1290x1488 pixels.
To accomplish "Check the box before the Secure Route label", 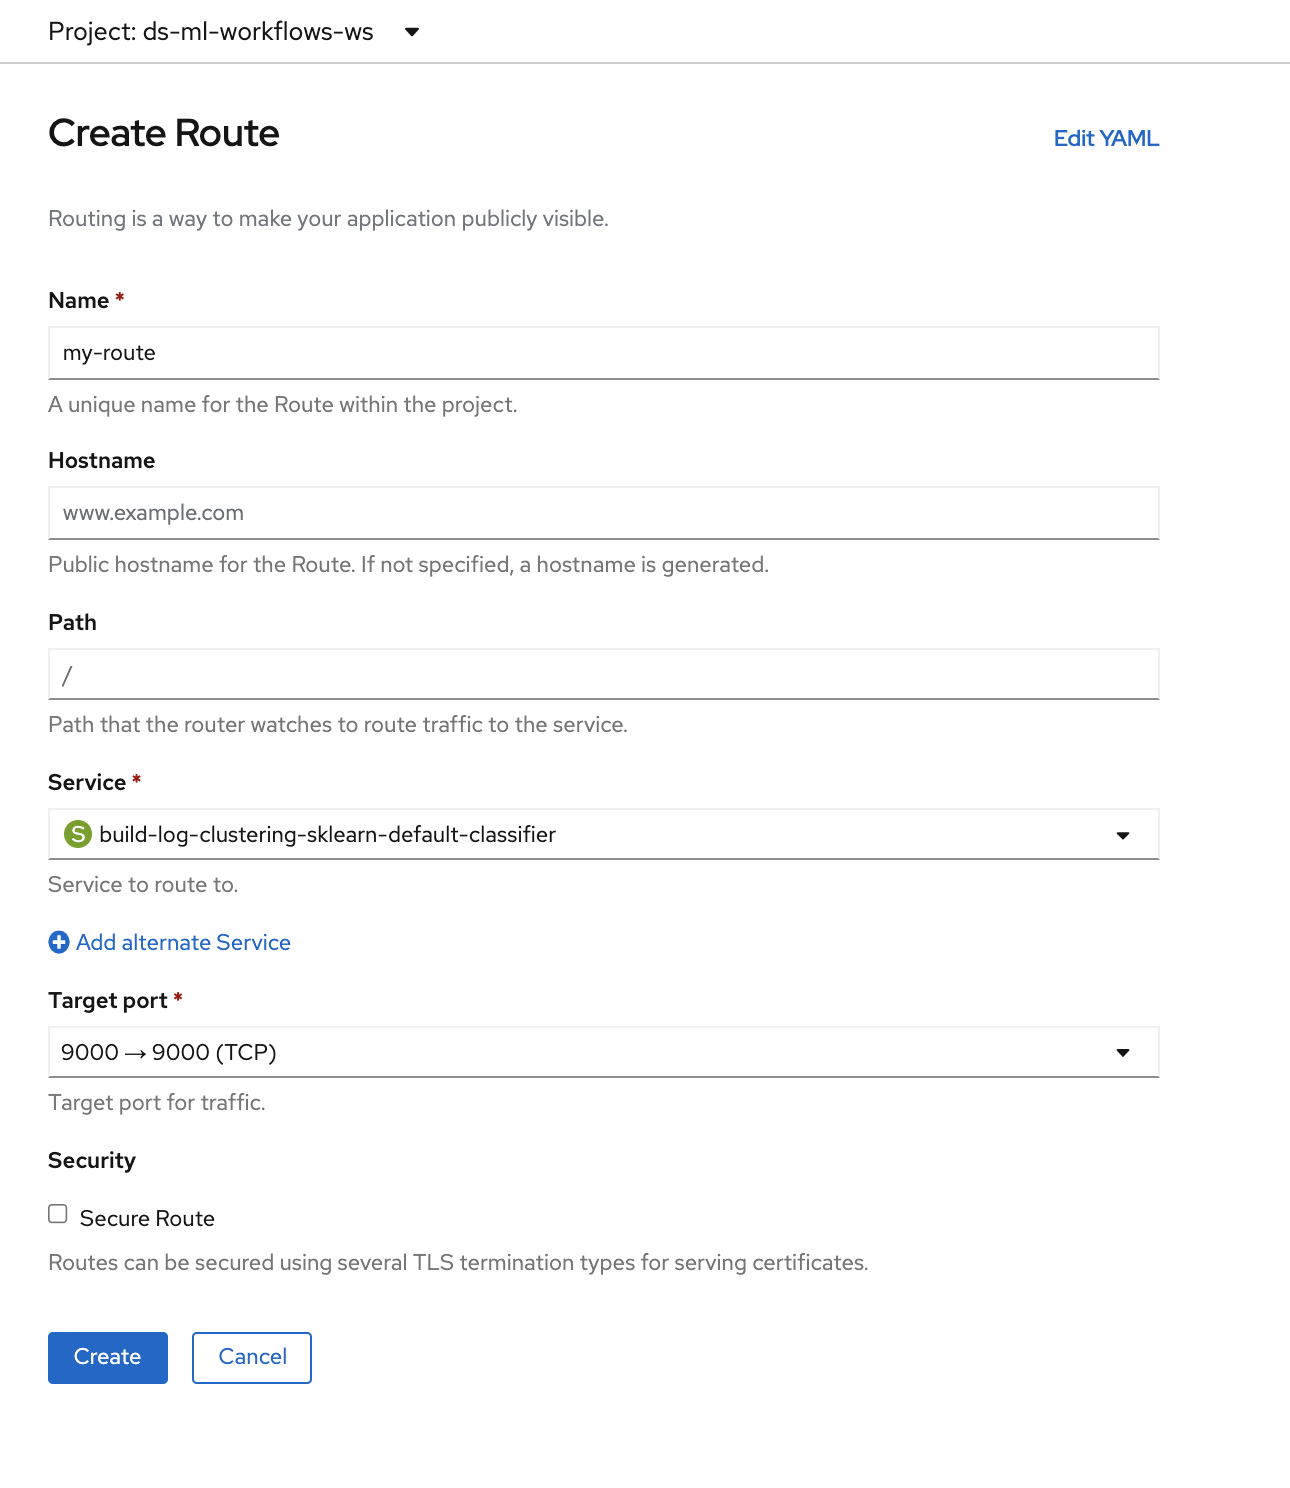I will click(x=57, y=1213).
